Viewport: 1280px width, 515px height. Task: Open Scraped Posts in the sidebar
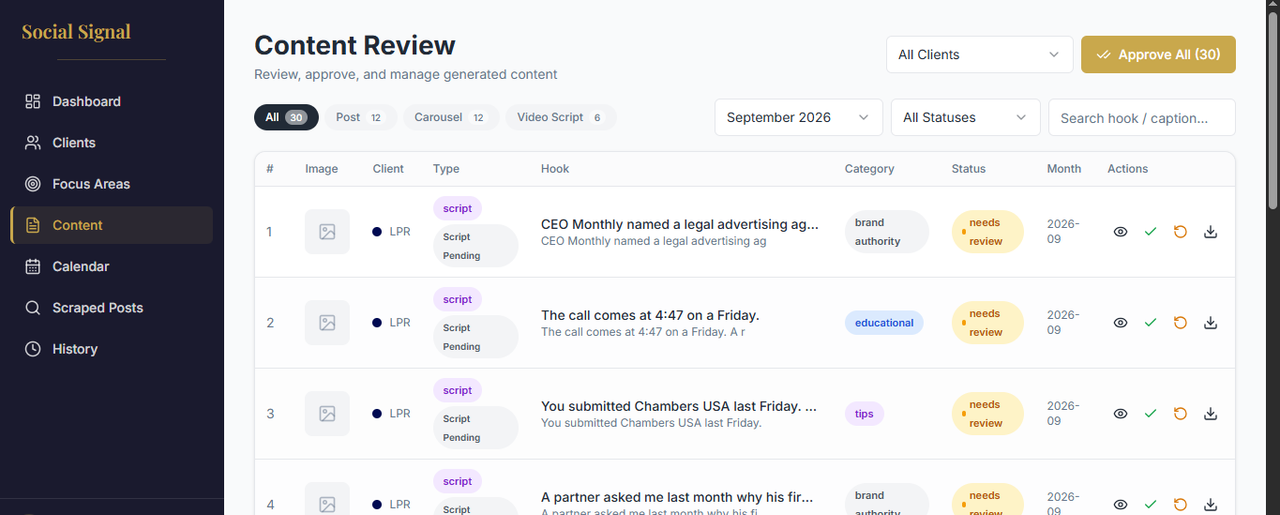[x=111, y=308]
